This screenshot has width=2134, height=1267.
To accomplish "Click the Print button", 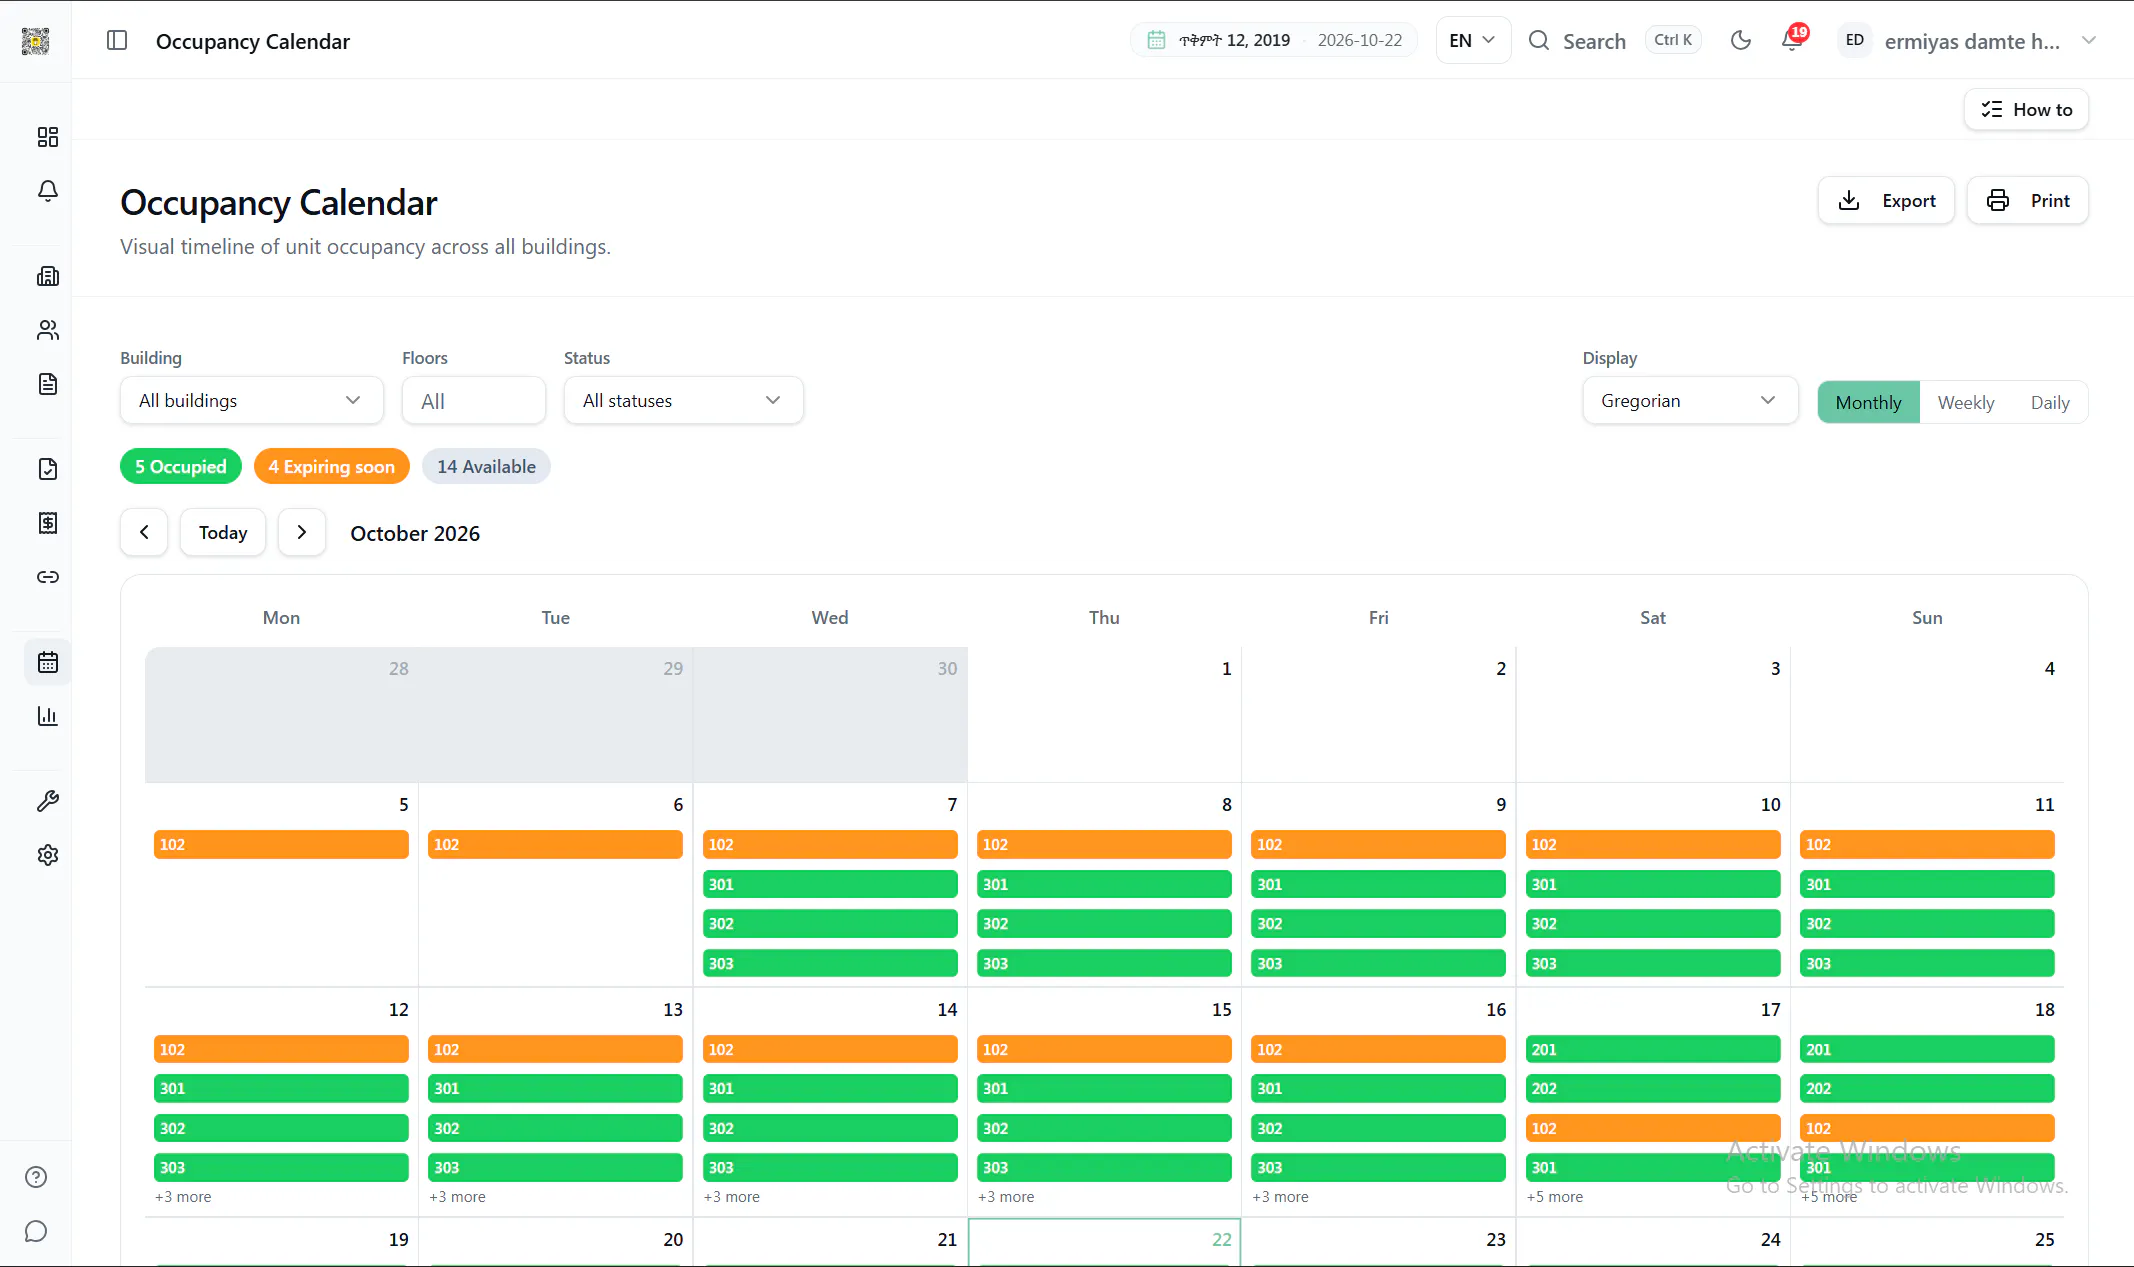I will tap(2027, 200).
